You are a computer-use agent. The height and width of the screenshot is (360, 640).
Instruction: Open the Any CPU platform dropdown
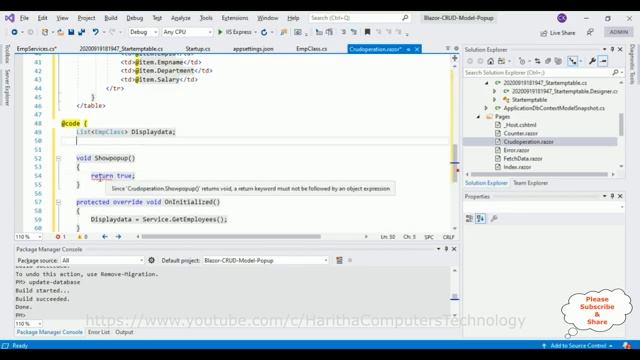click(x=187, y=32)
